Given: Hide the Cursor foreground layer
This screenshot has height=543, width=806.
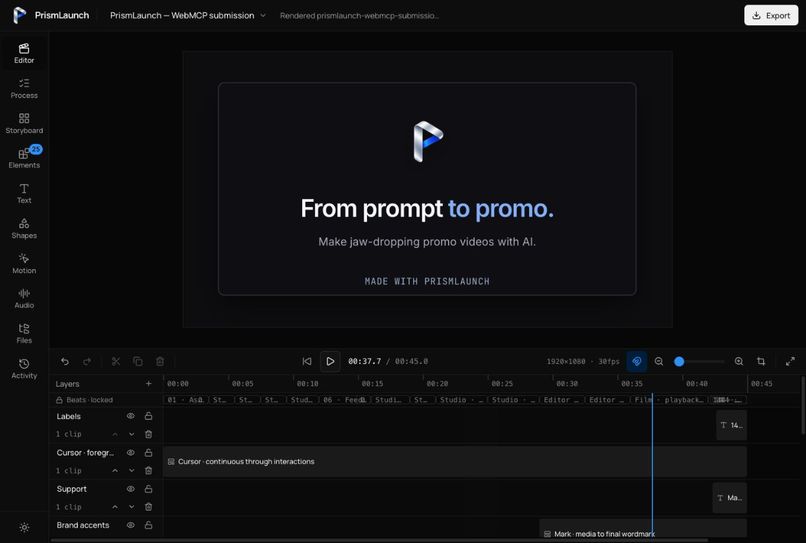Looking at the screenshot, I should pyautogui.click(x=131, y=452).
